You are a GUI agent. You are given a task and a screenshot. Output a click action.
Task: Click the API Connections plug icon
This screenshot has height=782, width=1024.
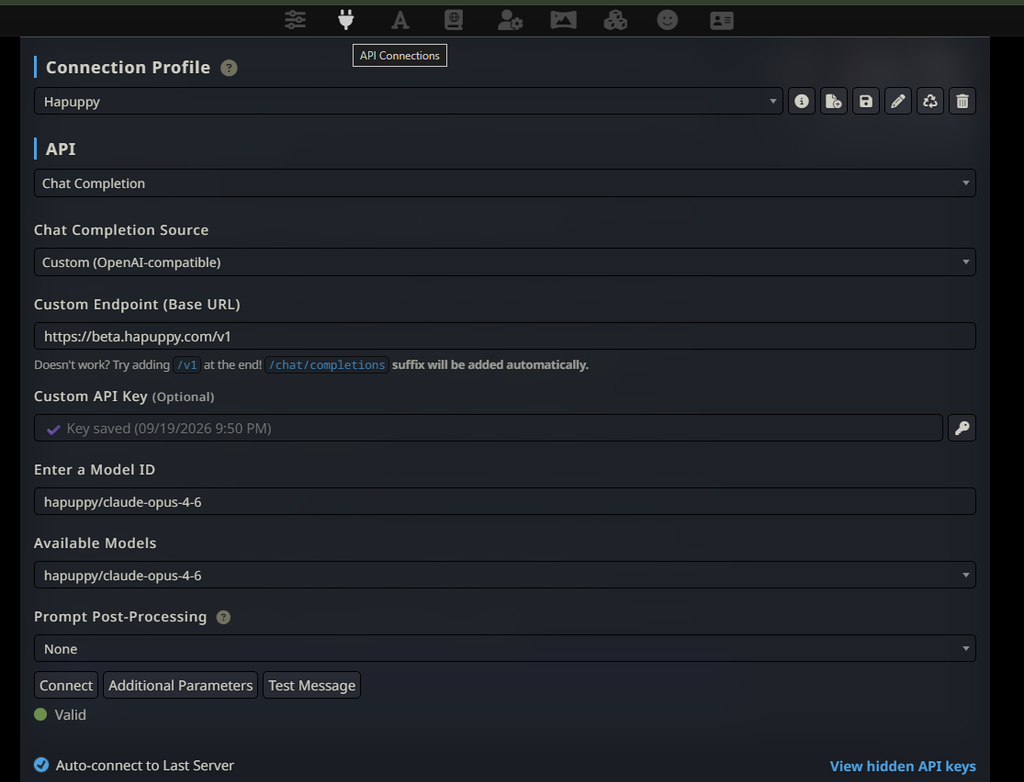point(346,20)
